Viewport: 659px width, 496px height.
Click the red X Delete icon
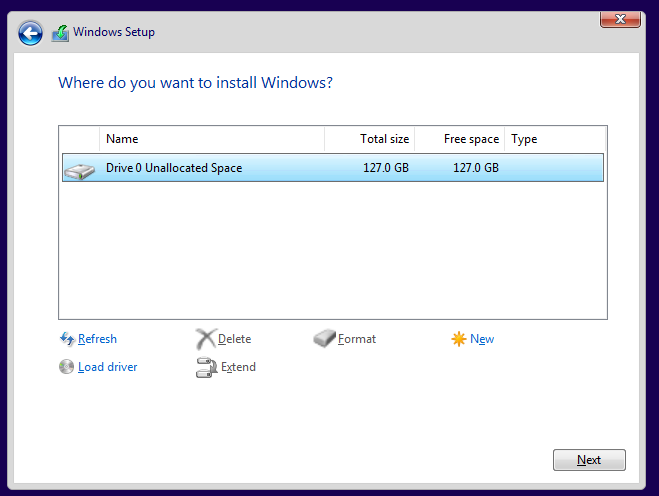pos(205,339)
